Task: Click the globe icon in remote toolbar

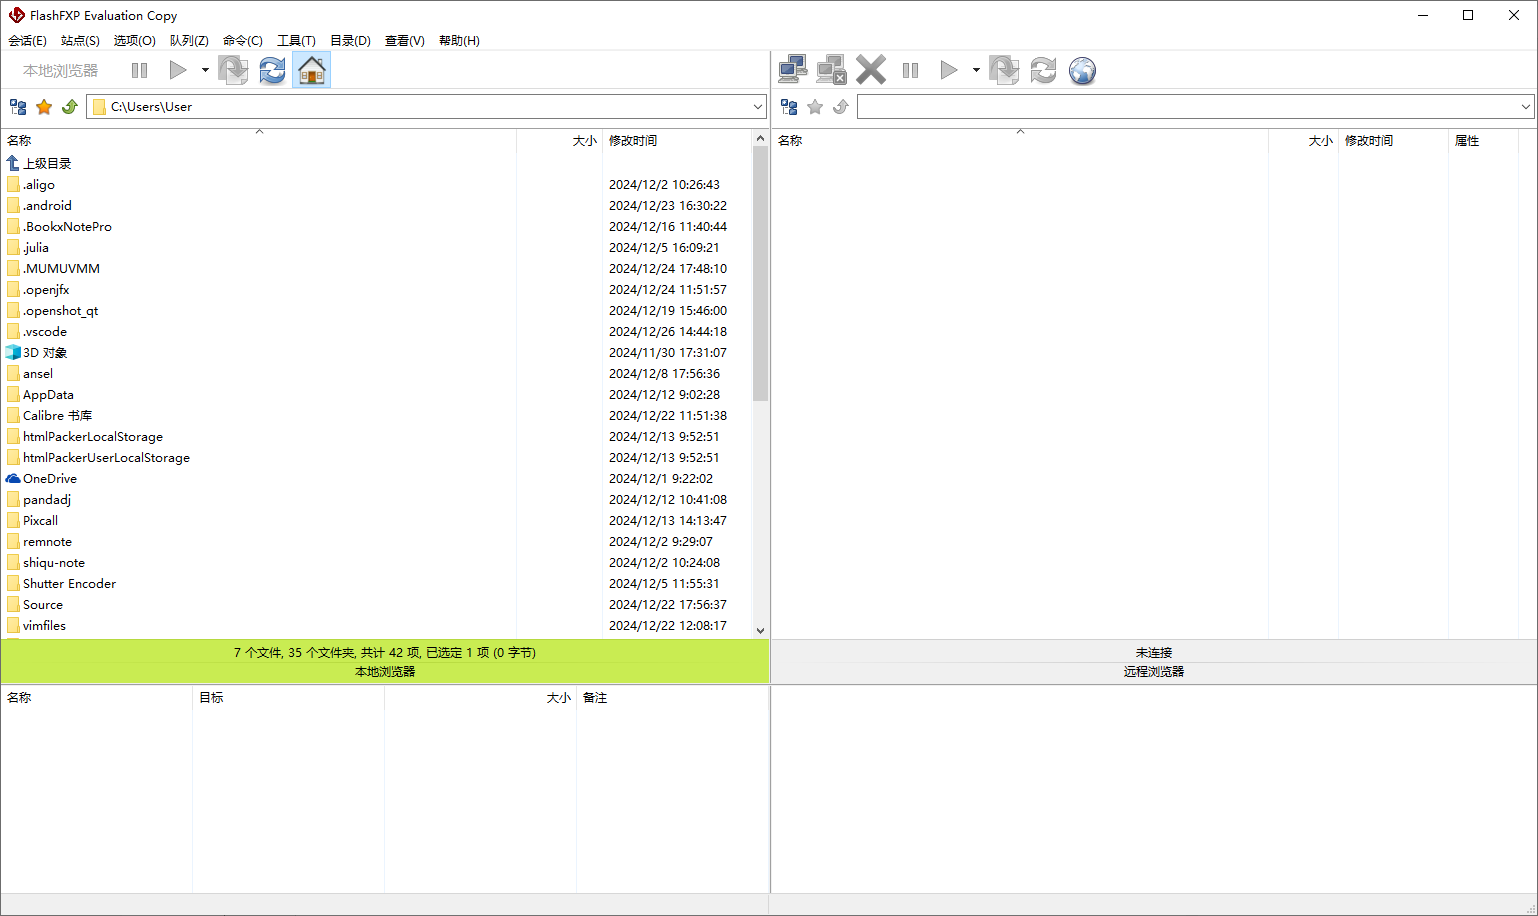Action: [1082, 70]
